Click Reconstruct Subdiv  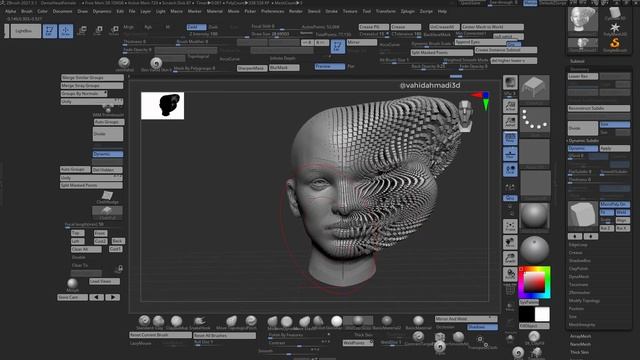598,108
